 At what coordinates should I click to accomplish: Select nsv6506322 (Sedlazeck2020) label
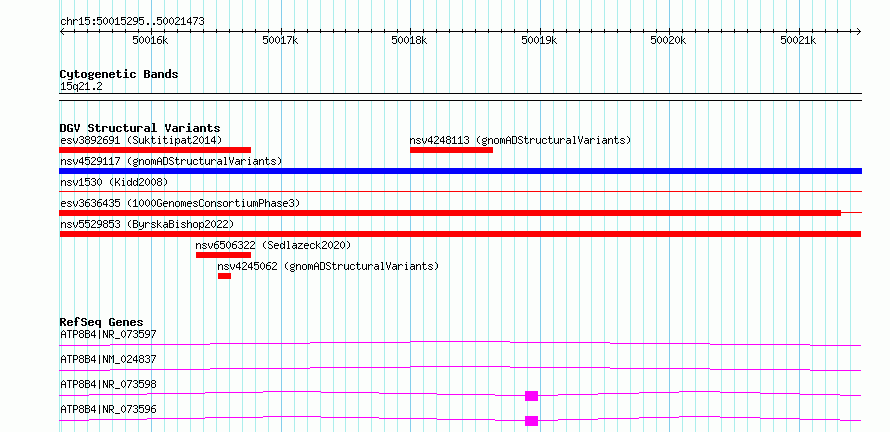(x=274, y=245)
